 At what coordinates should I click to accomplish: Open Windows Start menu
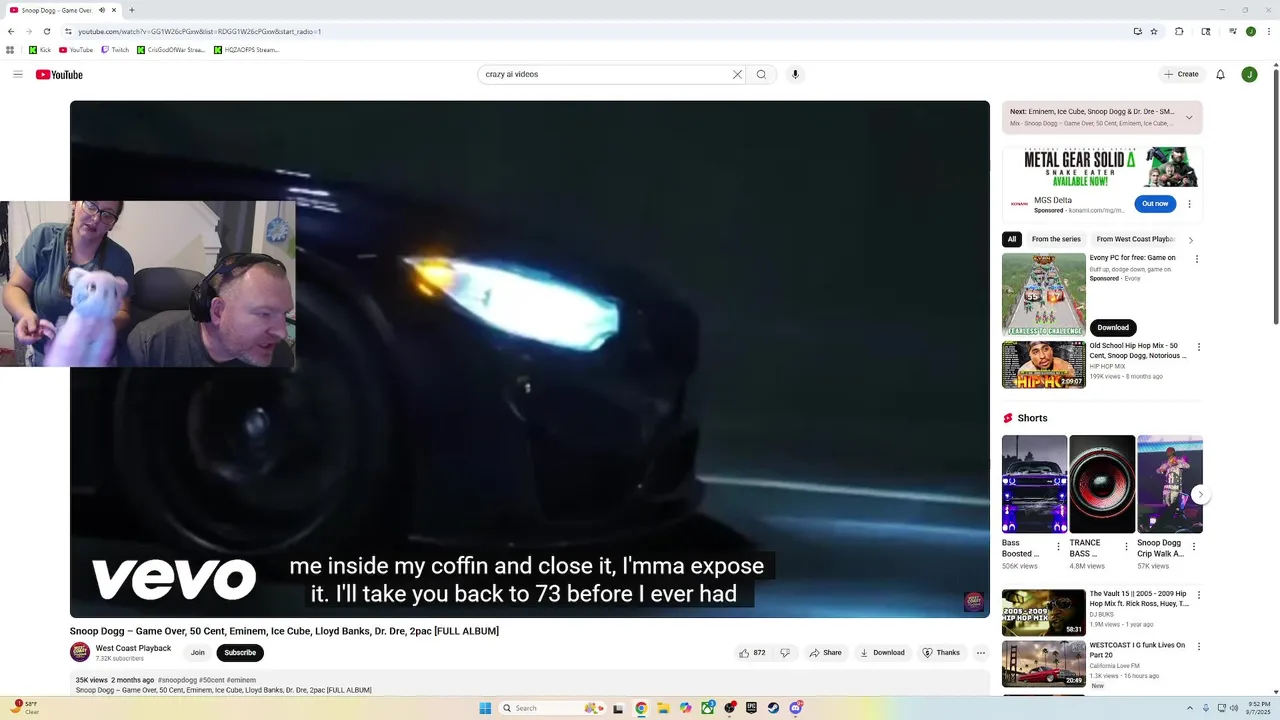(x=485, y=708)
